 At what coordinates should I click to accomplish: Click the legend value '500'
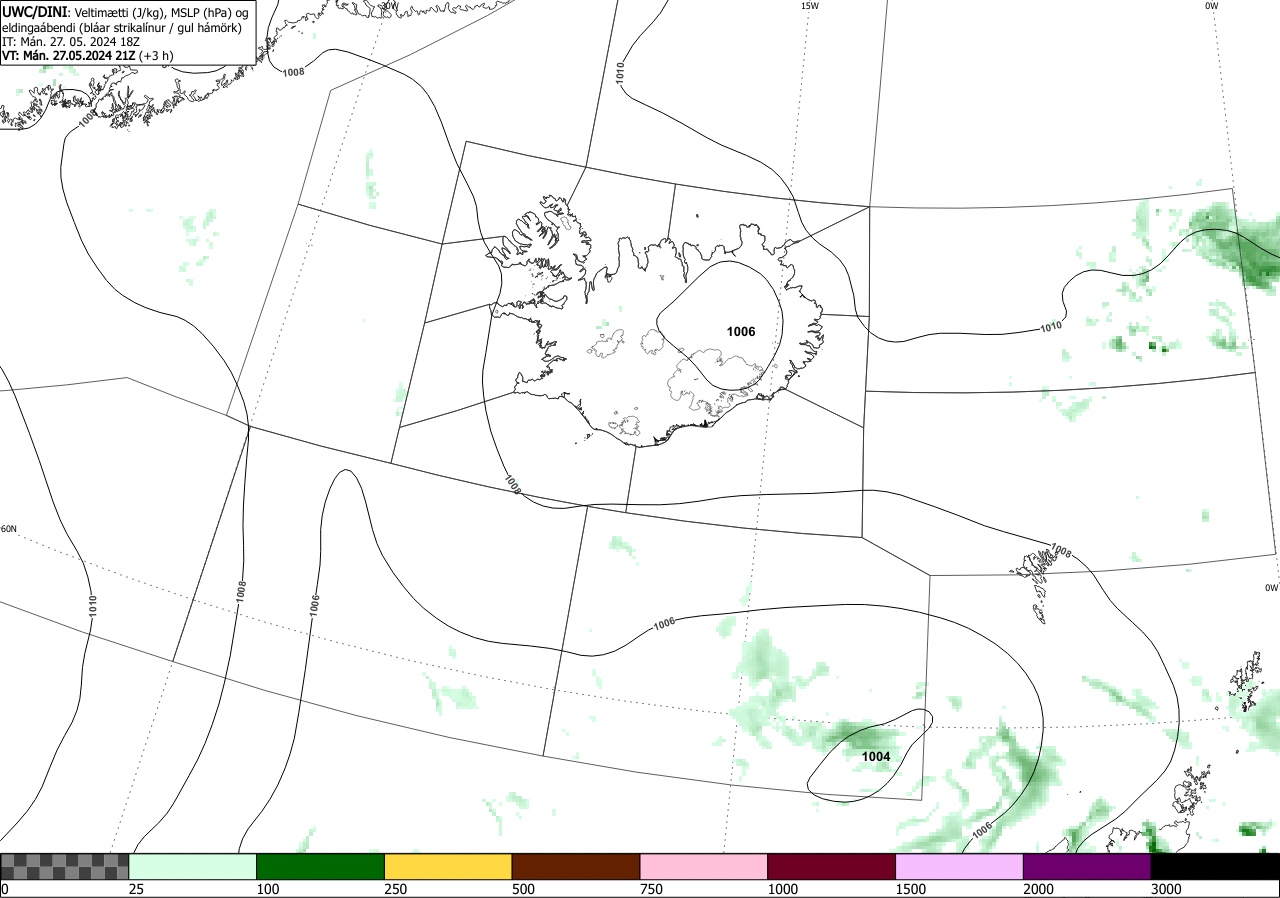point(523,889)
